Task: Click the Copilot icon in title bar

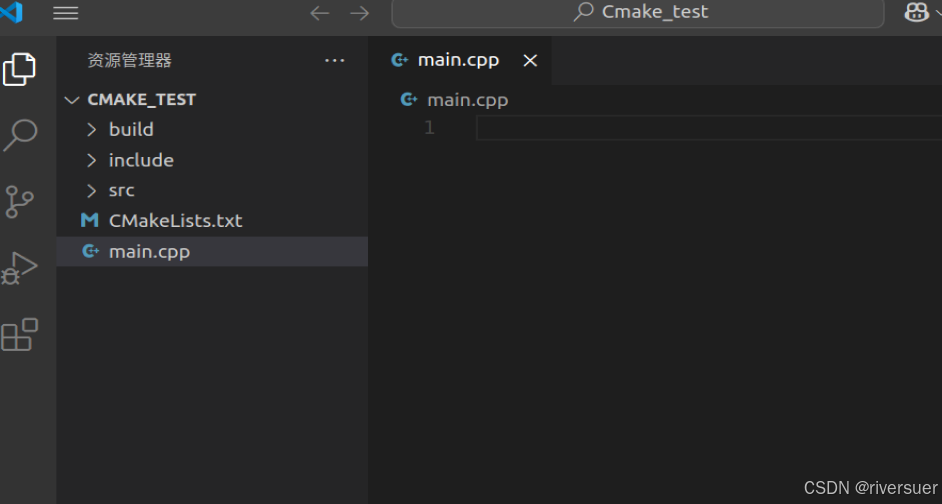Action: [x=916, y=12]
